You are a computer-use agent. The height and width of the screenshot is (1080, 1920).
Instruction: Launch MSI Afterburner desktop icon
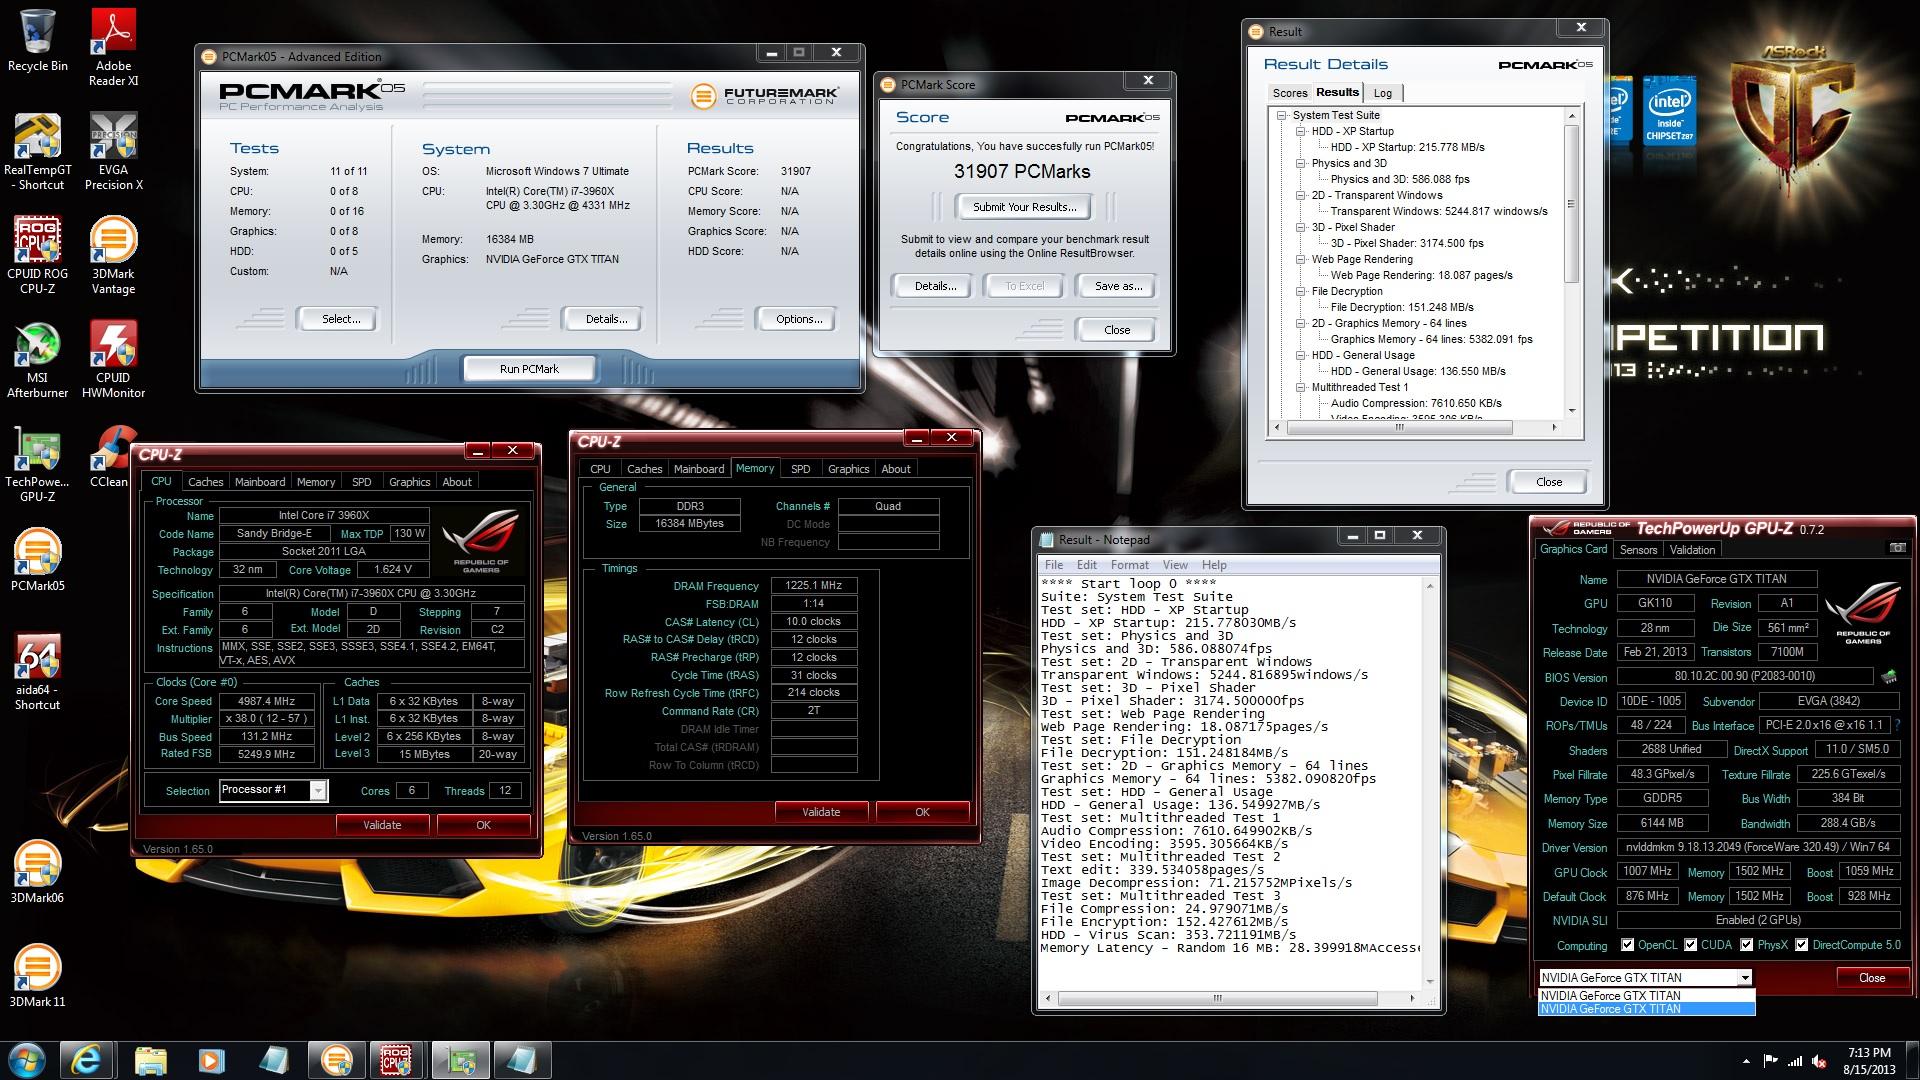37,359
